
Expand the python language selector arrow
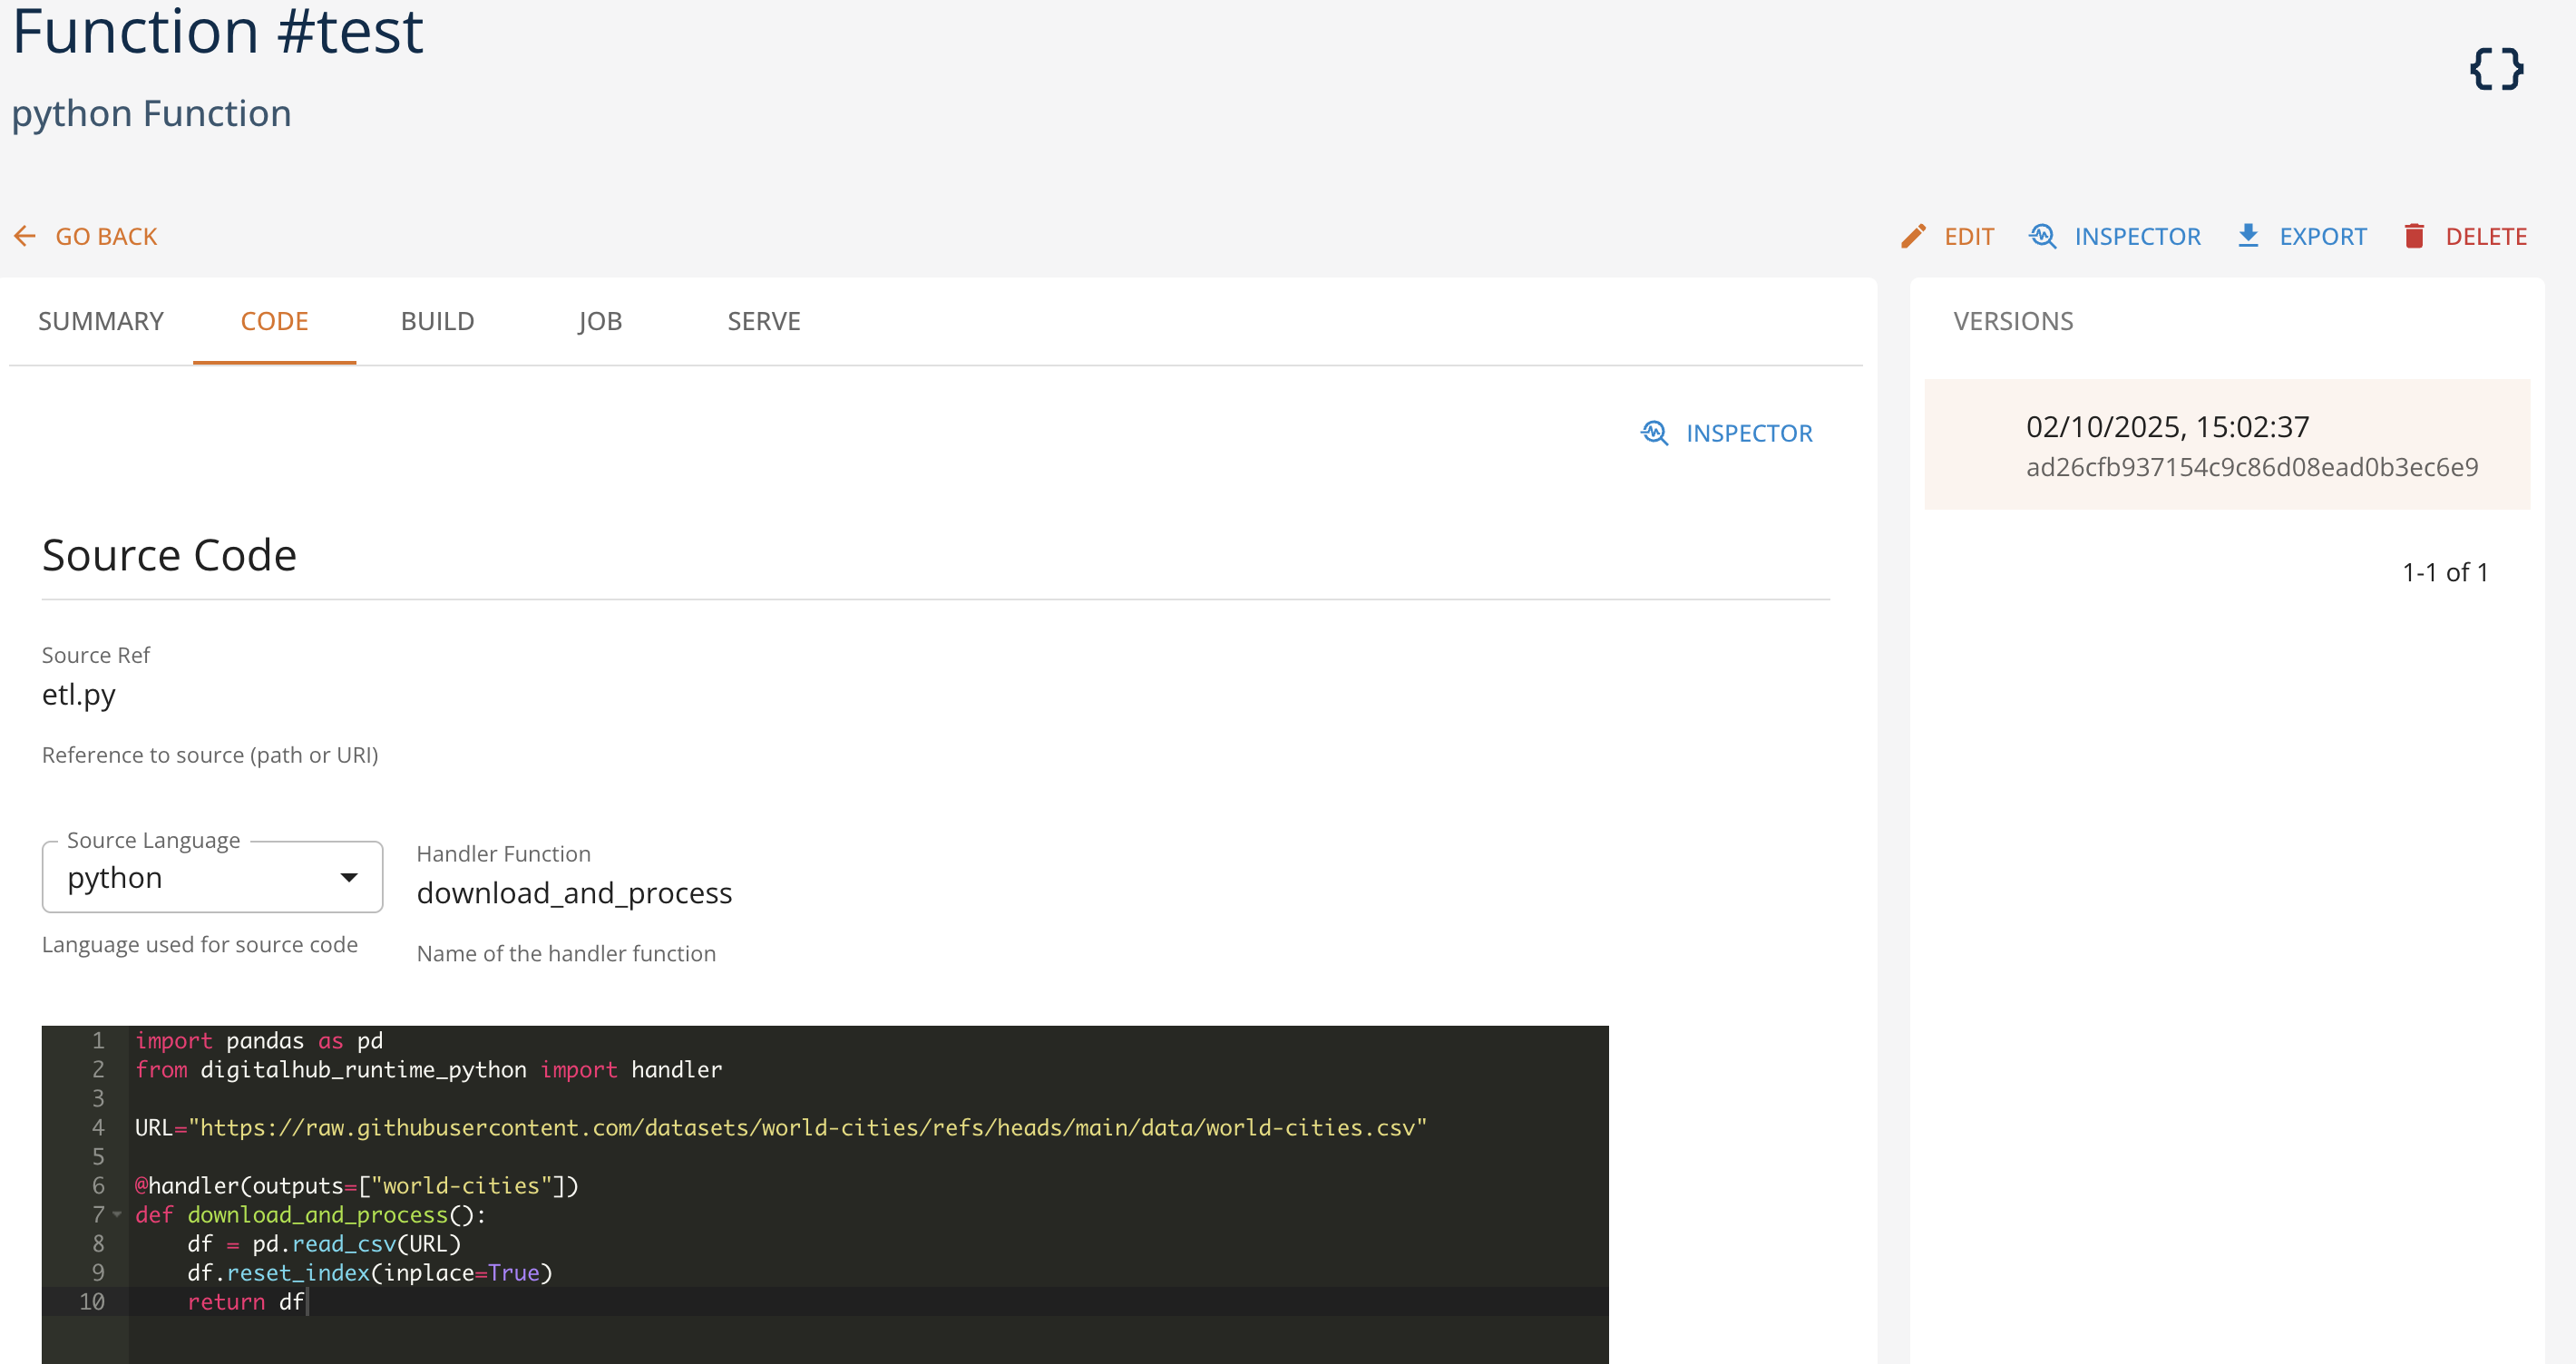click(349, 877)
